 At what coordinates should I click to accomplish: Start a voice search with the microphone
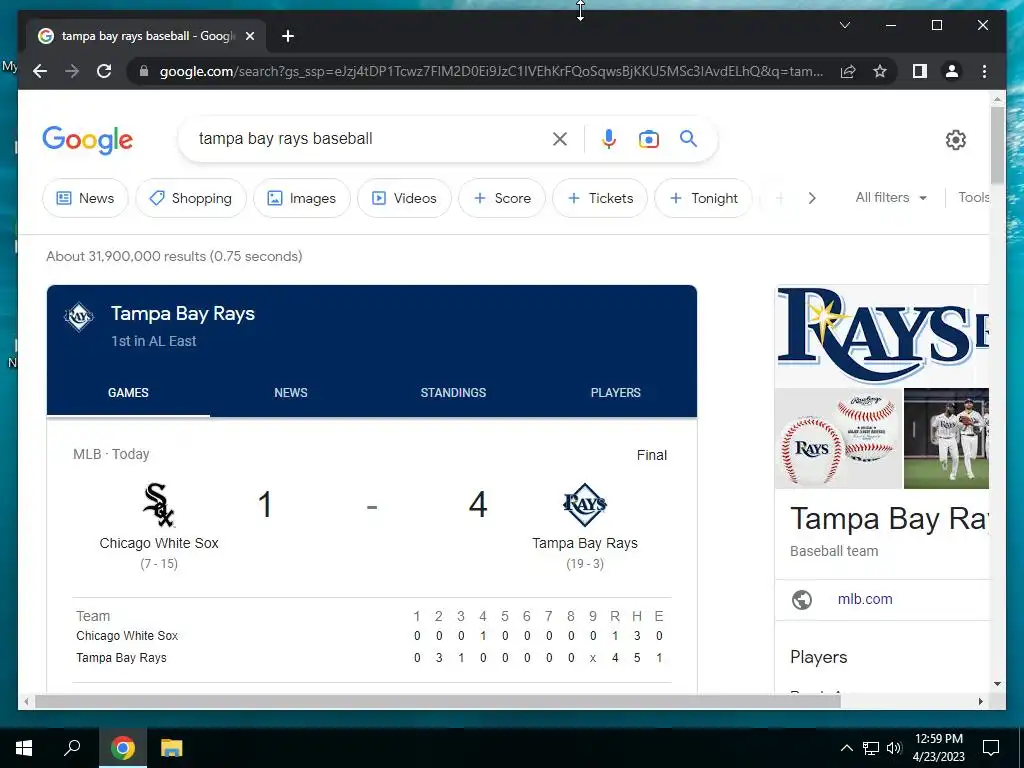tap(609, 138)
